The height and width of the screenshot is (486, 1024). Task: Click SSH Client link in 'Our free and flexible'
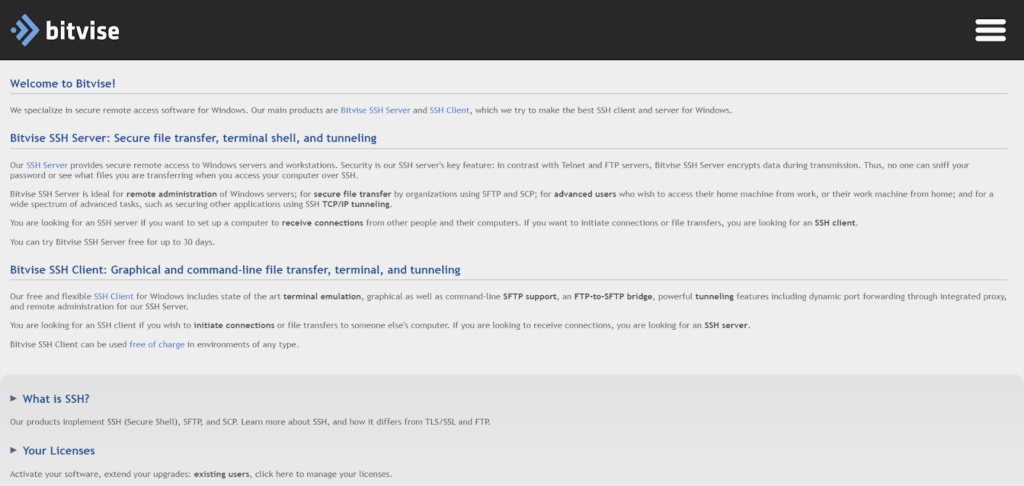114,297
